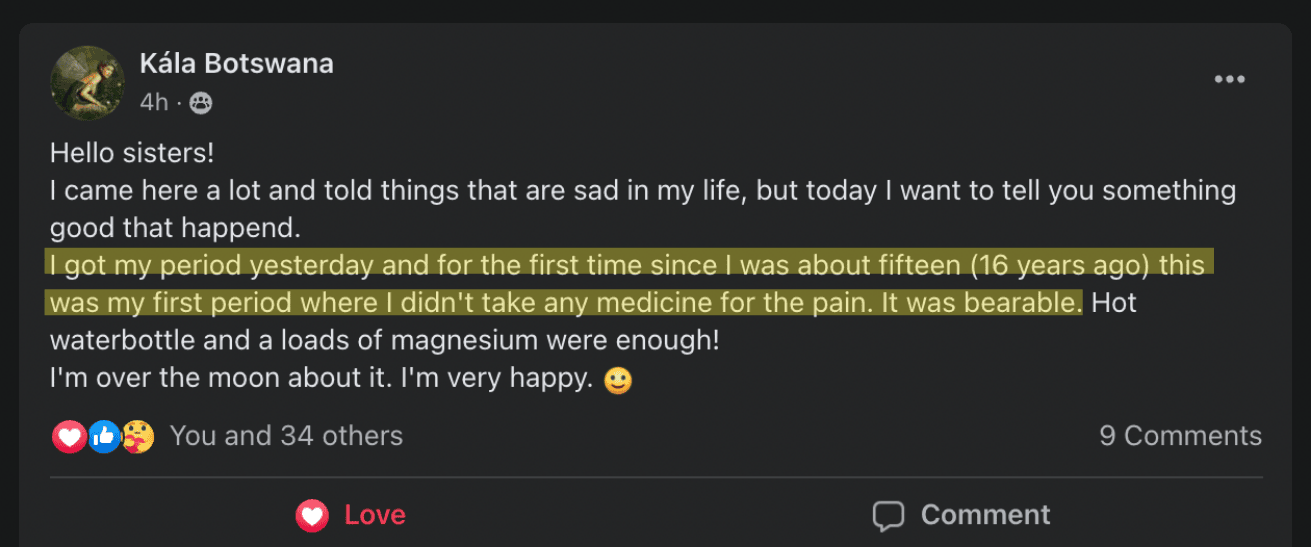The height and width of the screenshot is (548, 1312).
Task: Click the blue thumbs-up reaction icon
Action: pyautogui.click(x=104, y=436)
